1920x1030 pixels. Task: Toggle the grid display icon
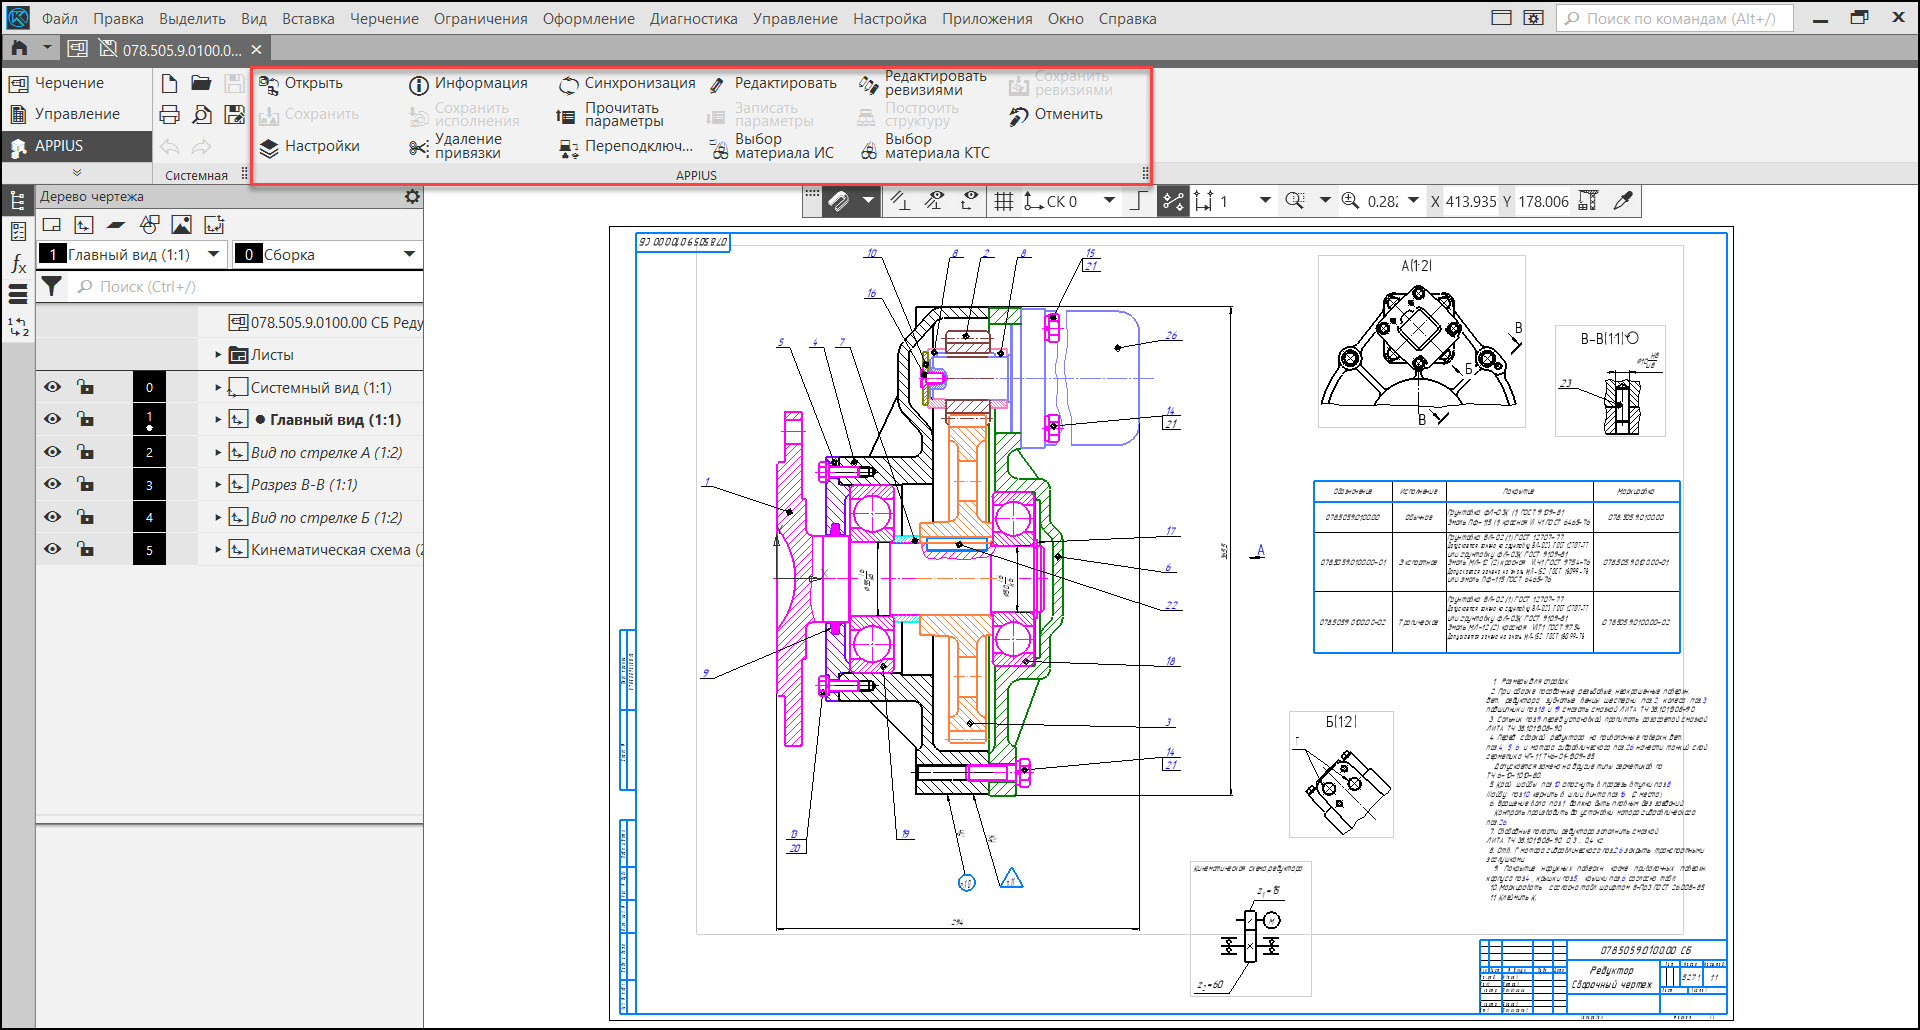(1004, 201)
